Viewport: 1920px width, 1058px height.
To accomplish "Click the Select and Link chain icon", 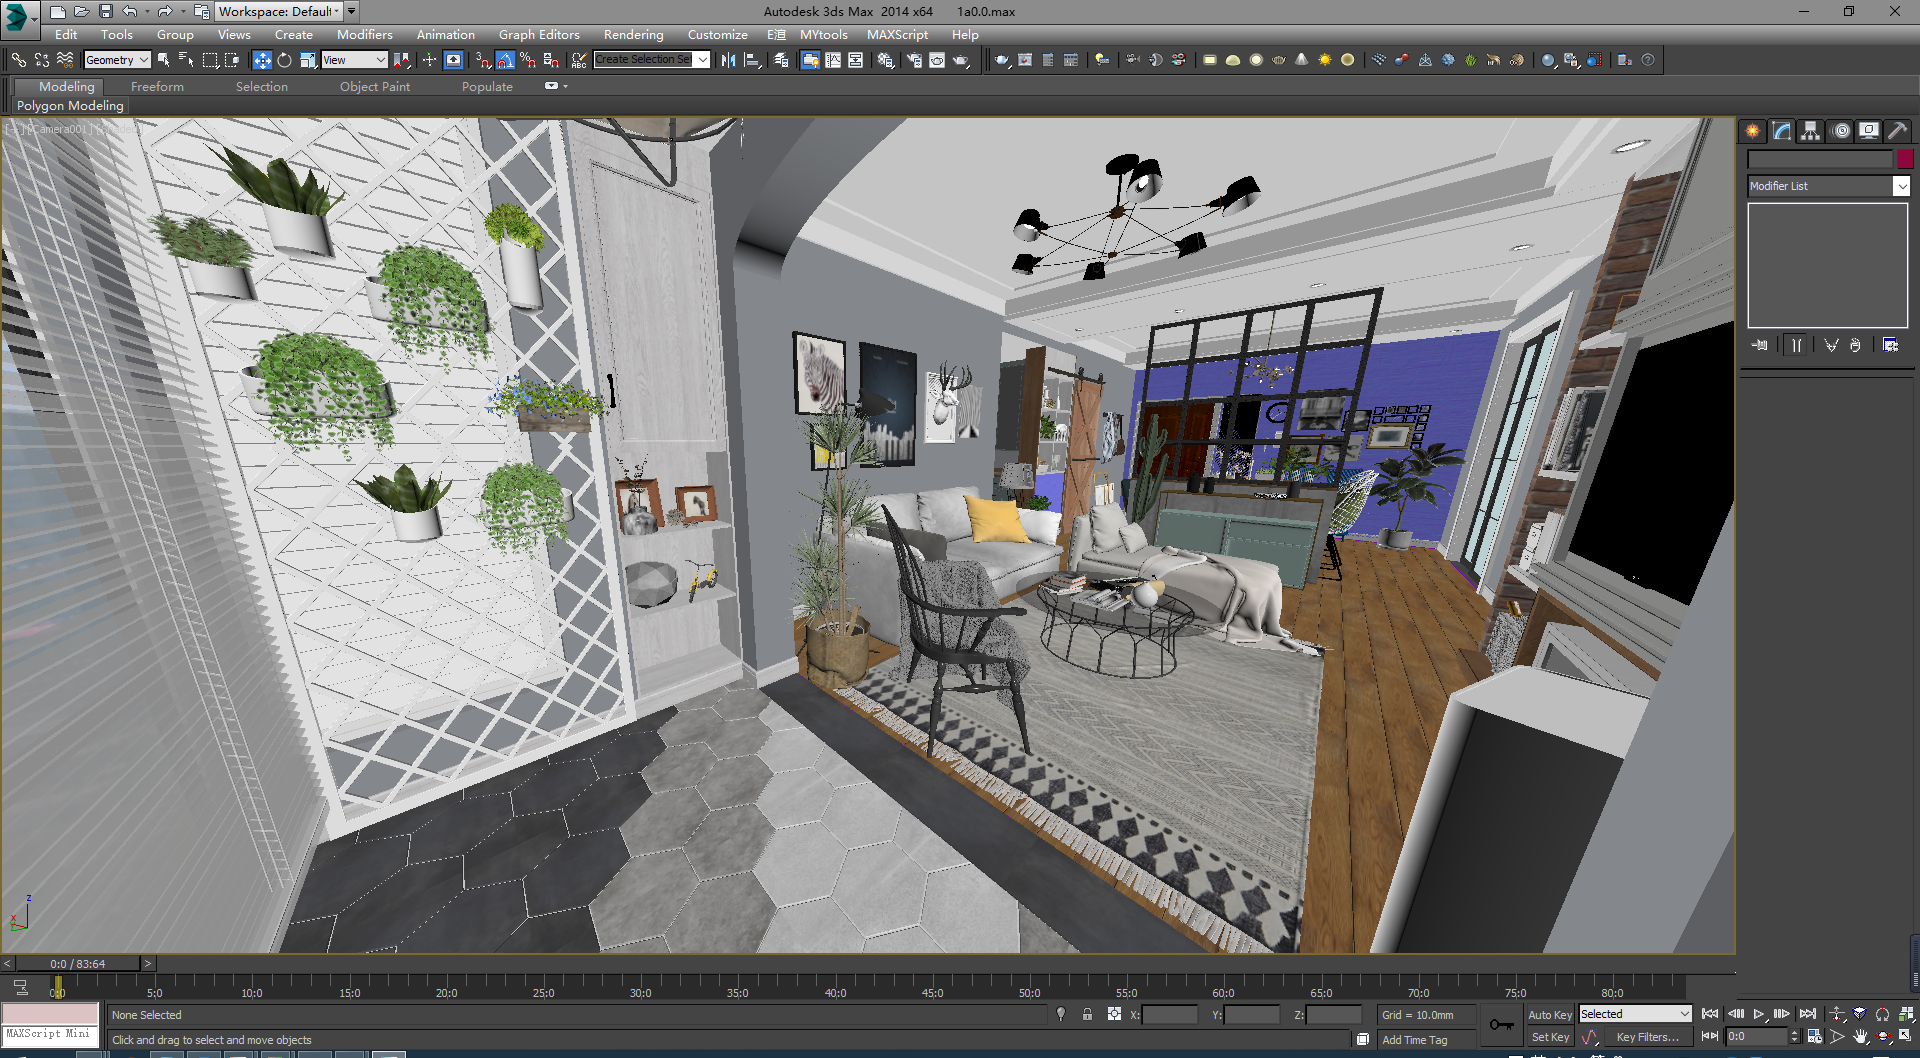I will 18,60.
